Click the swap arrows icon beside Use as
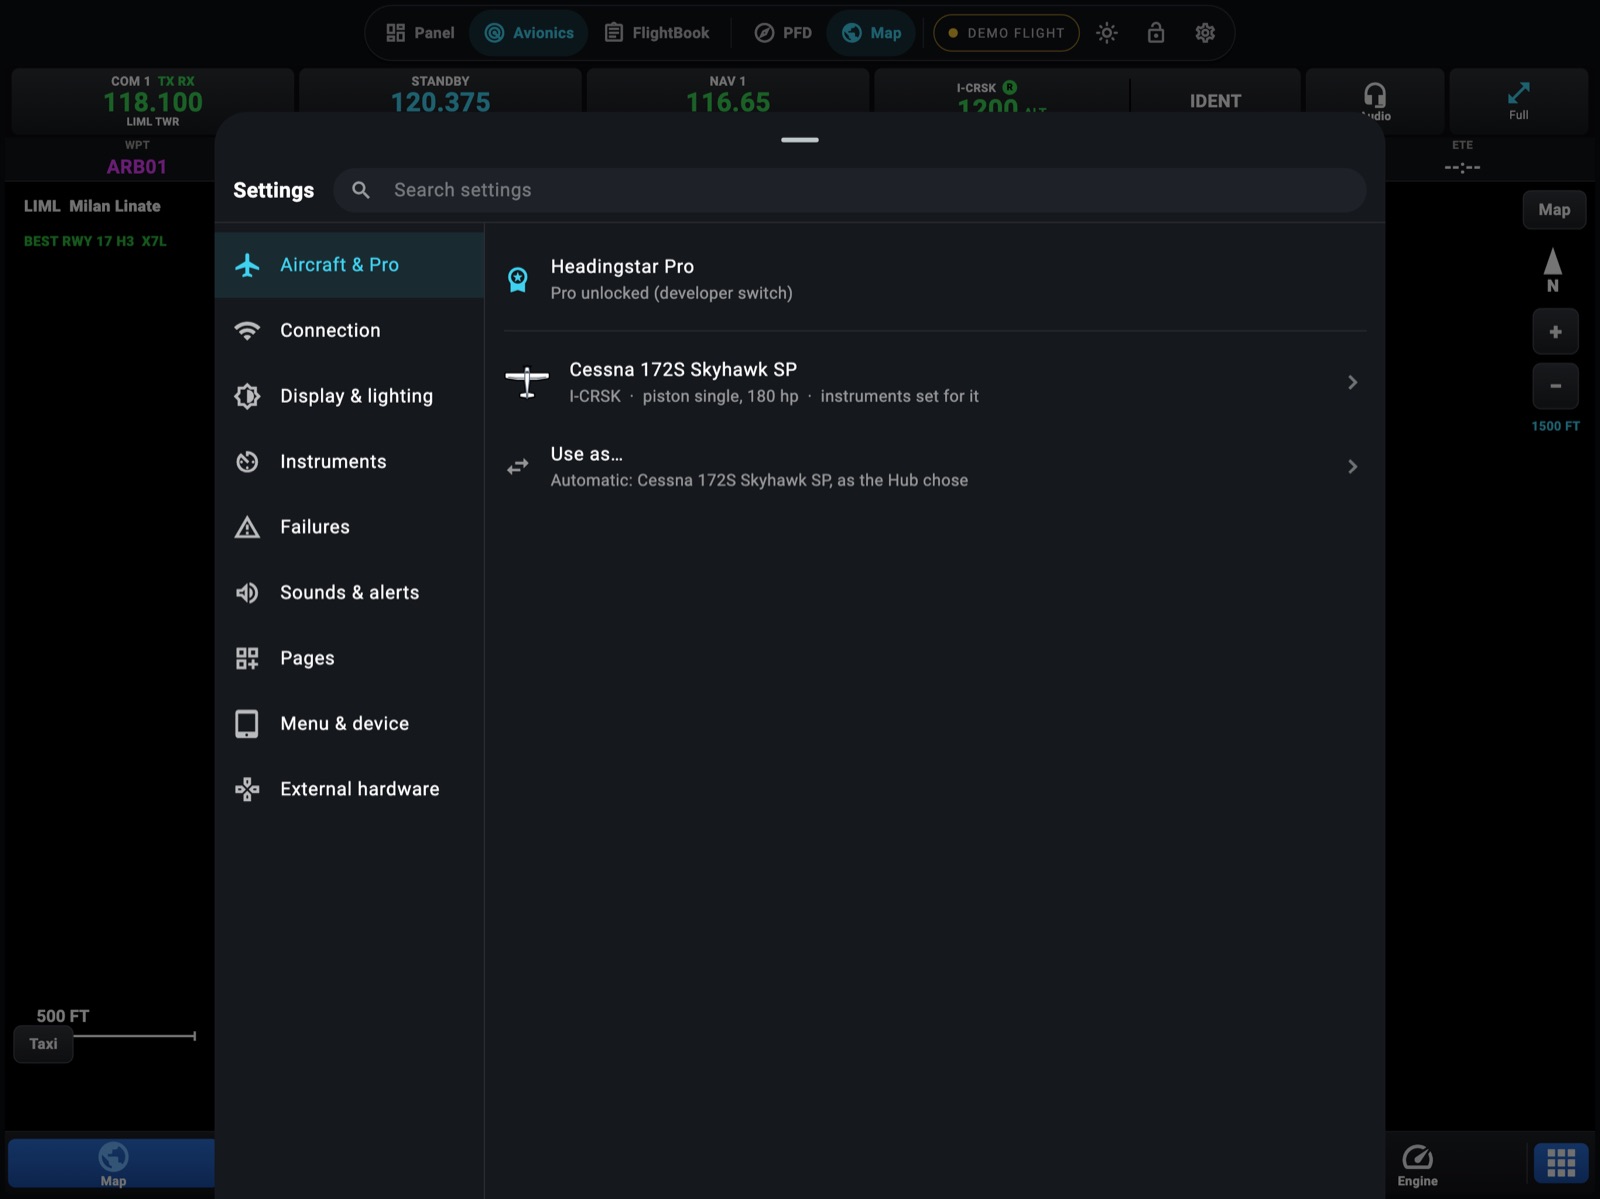Viewport: 1600px width, 1199px height. coord(517,467)
